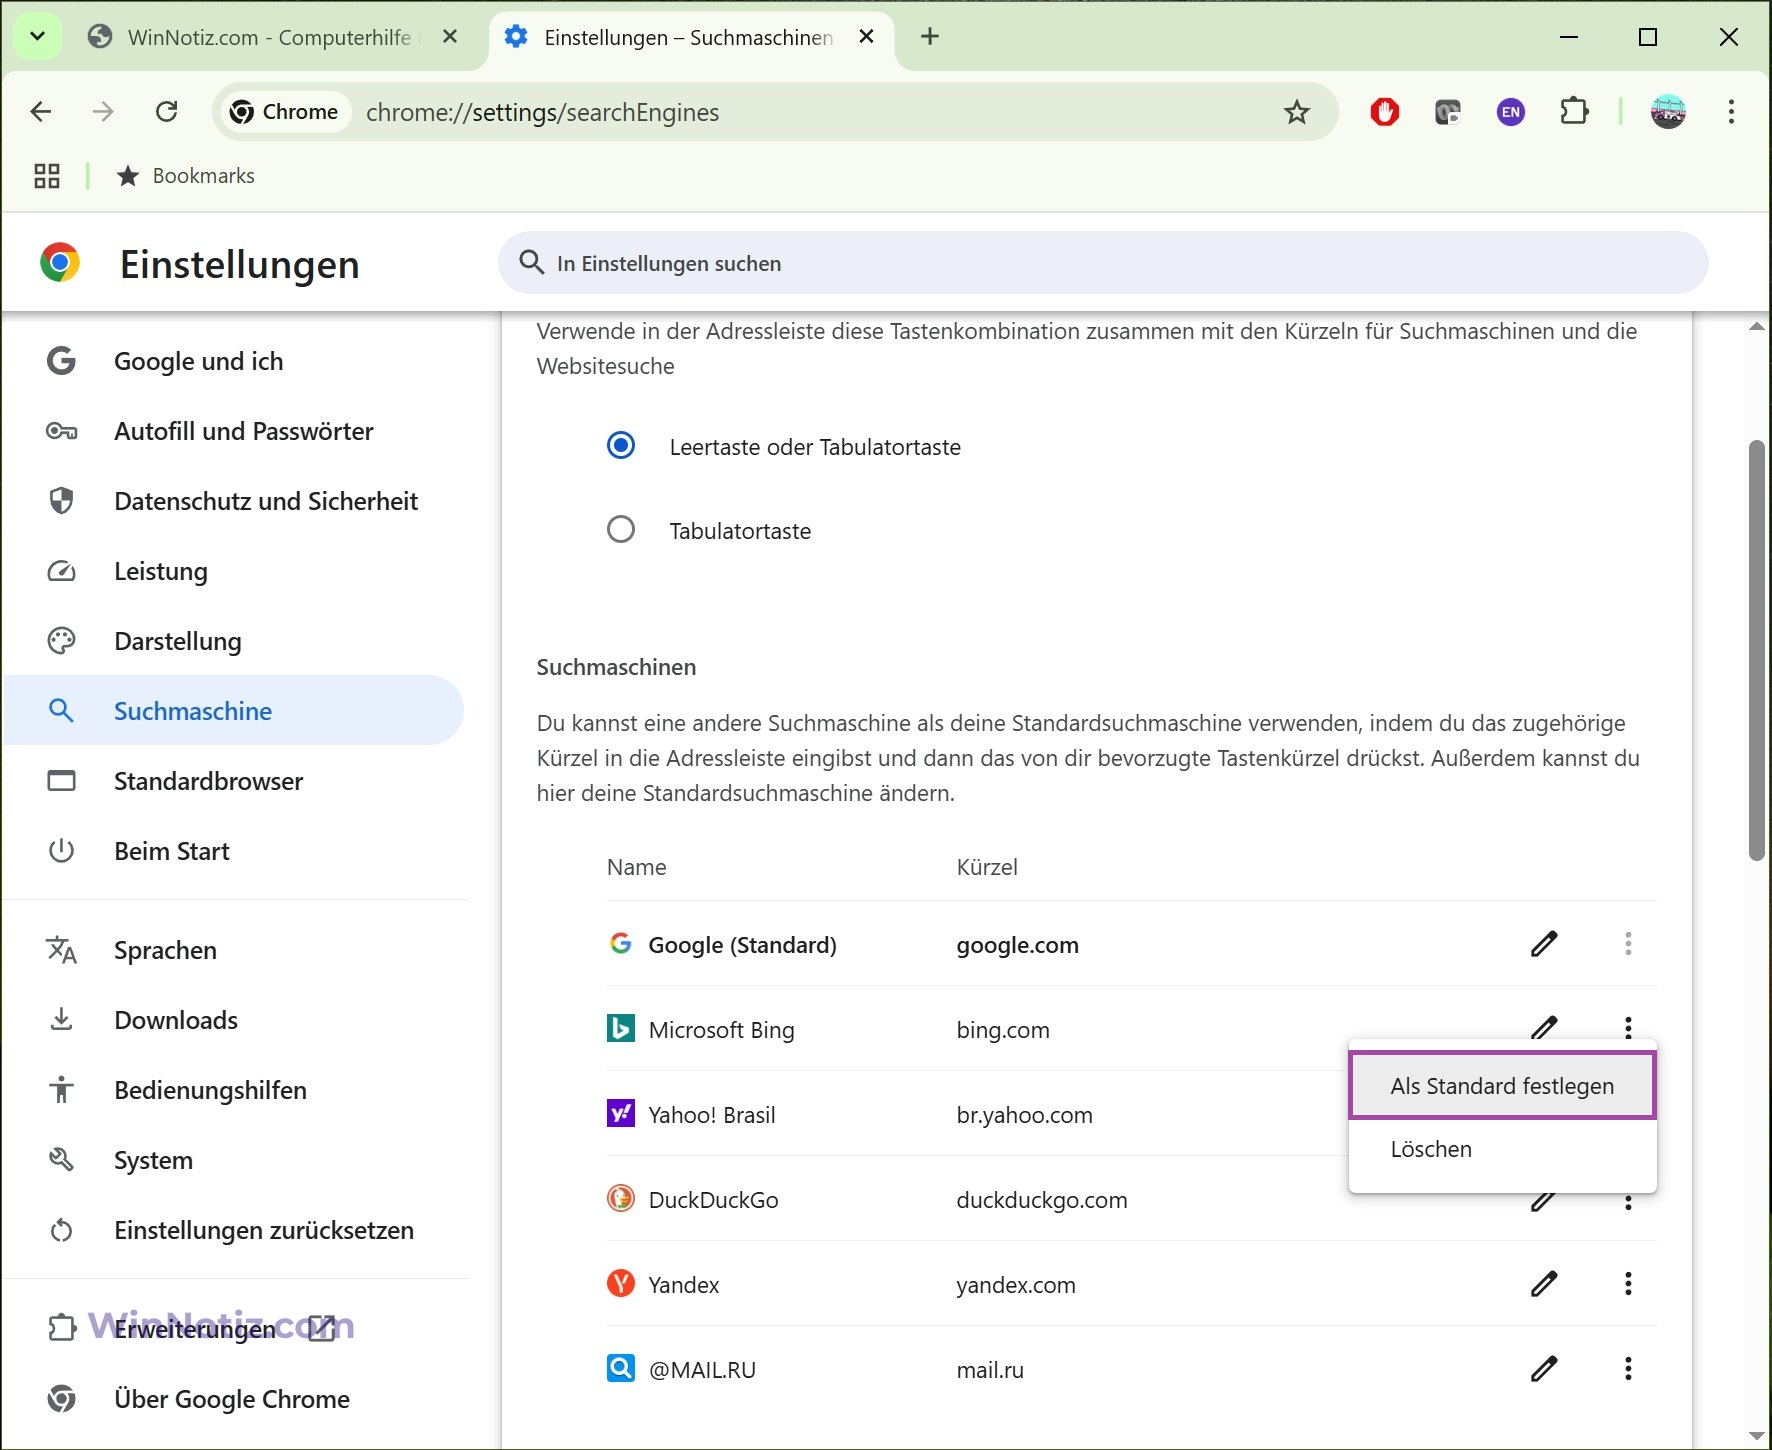Open System settings section
This screenshot has width=1772, height=1450.
pos(234,1160)
